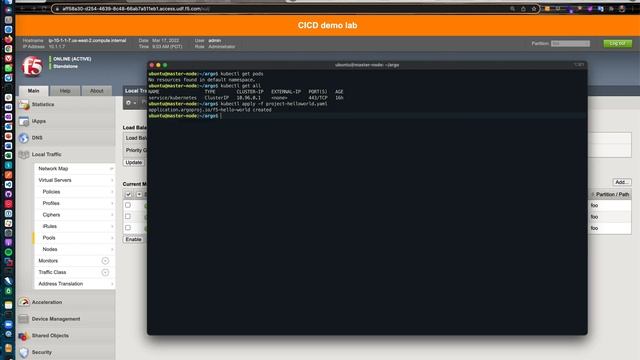
Task: Open the Shared Objects section label
Action: 50,336
